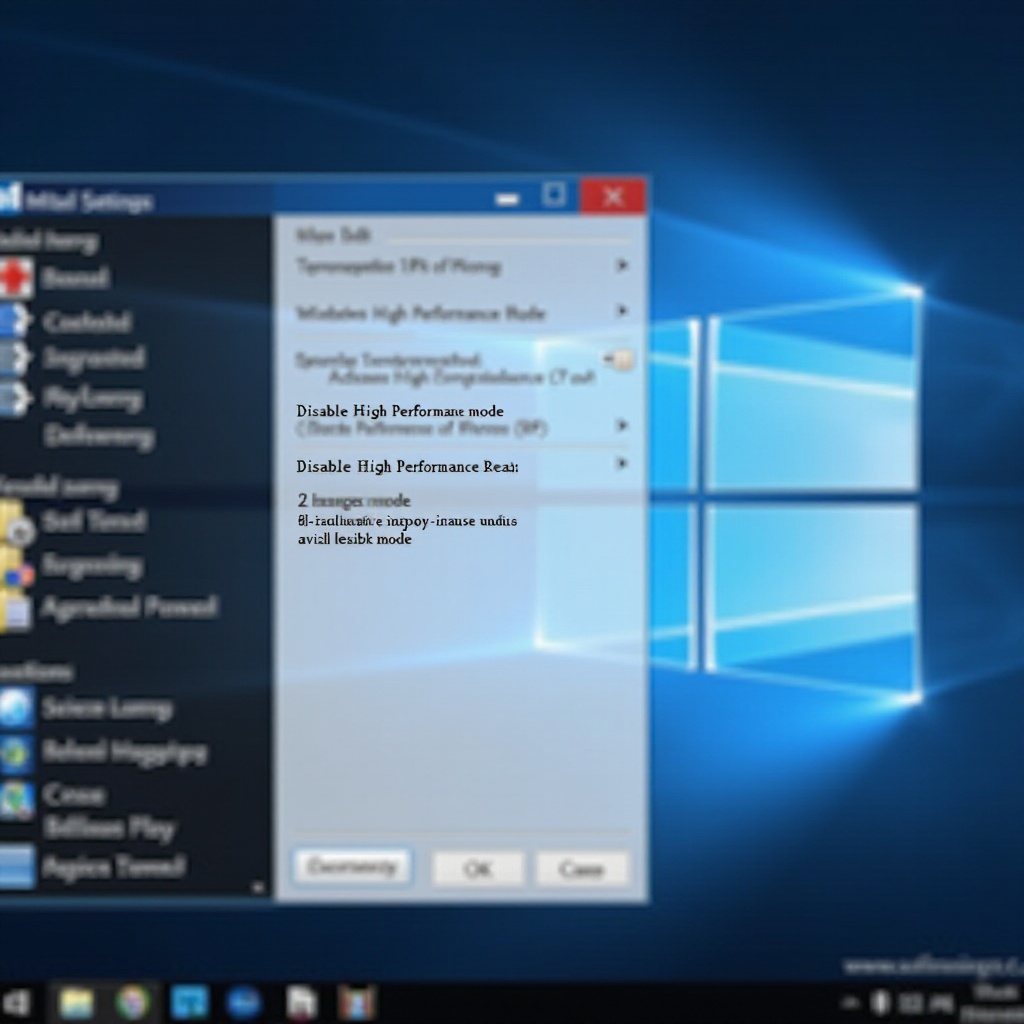Click the OK button in the dialog
1024x1024 pixels.
tap(478, 869)
